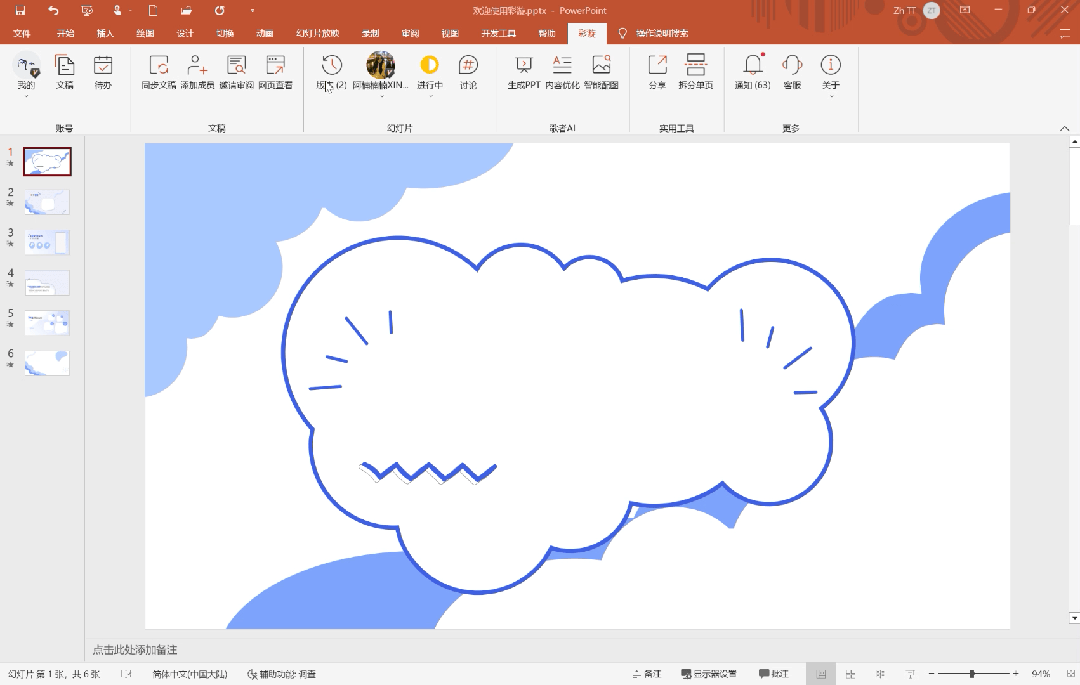Switch to the 插入 Insert tab
This screenshot has height=685, width=1080.
(105, 33)
